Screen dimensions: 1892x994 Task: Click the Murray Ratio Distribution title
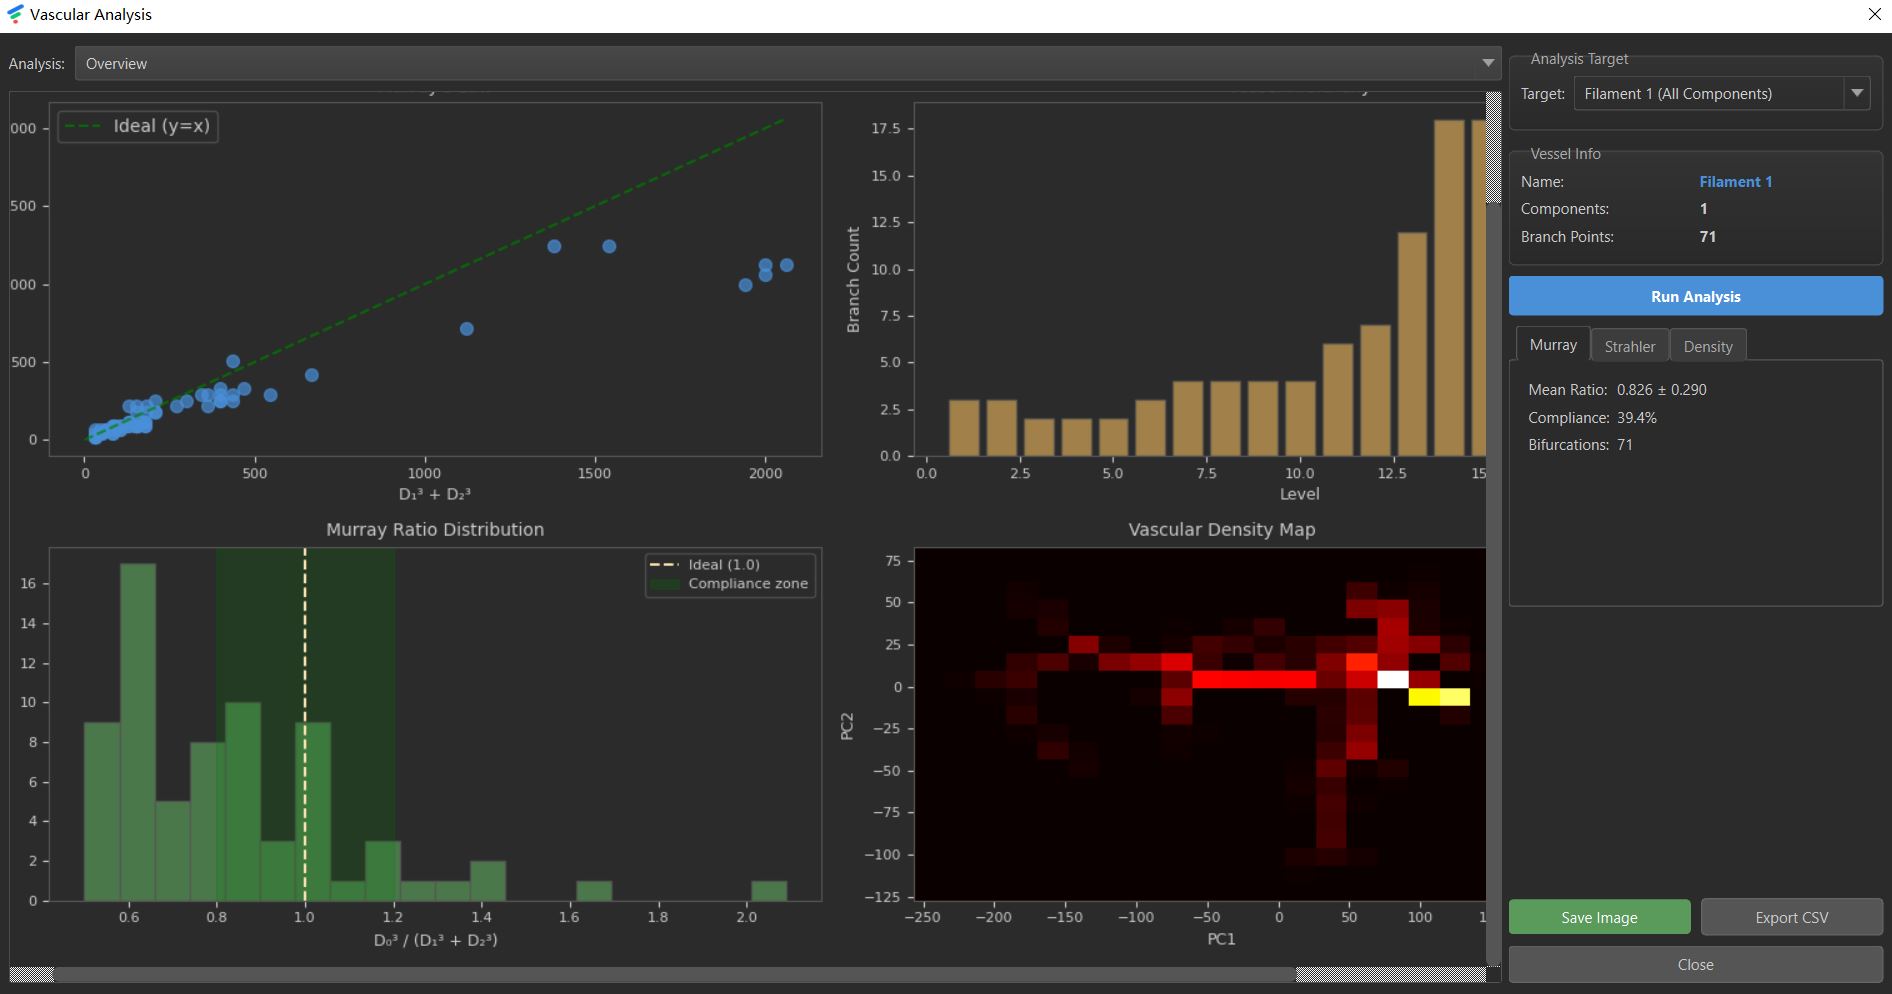(435, 529)
